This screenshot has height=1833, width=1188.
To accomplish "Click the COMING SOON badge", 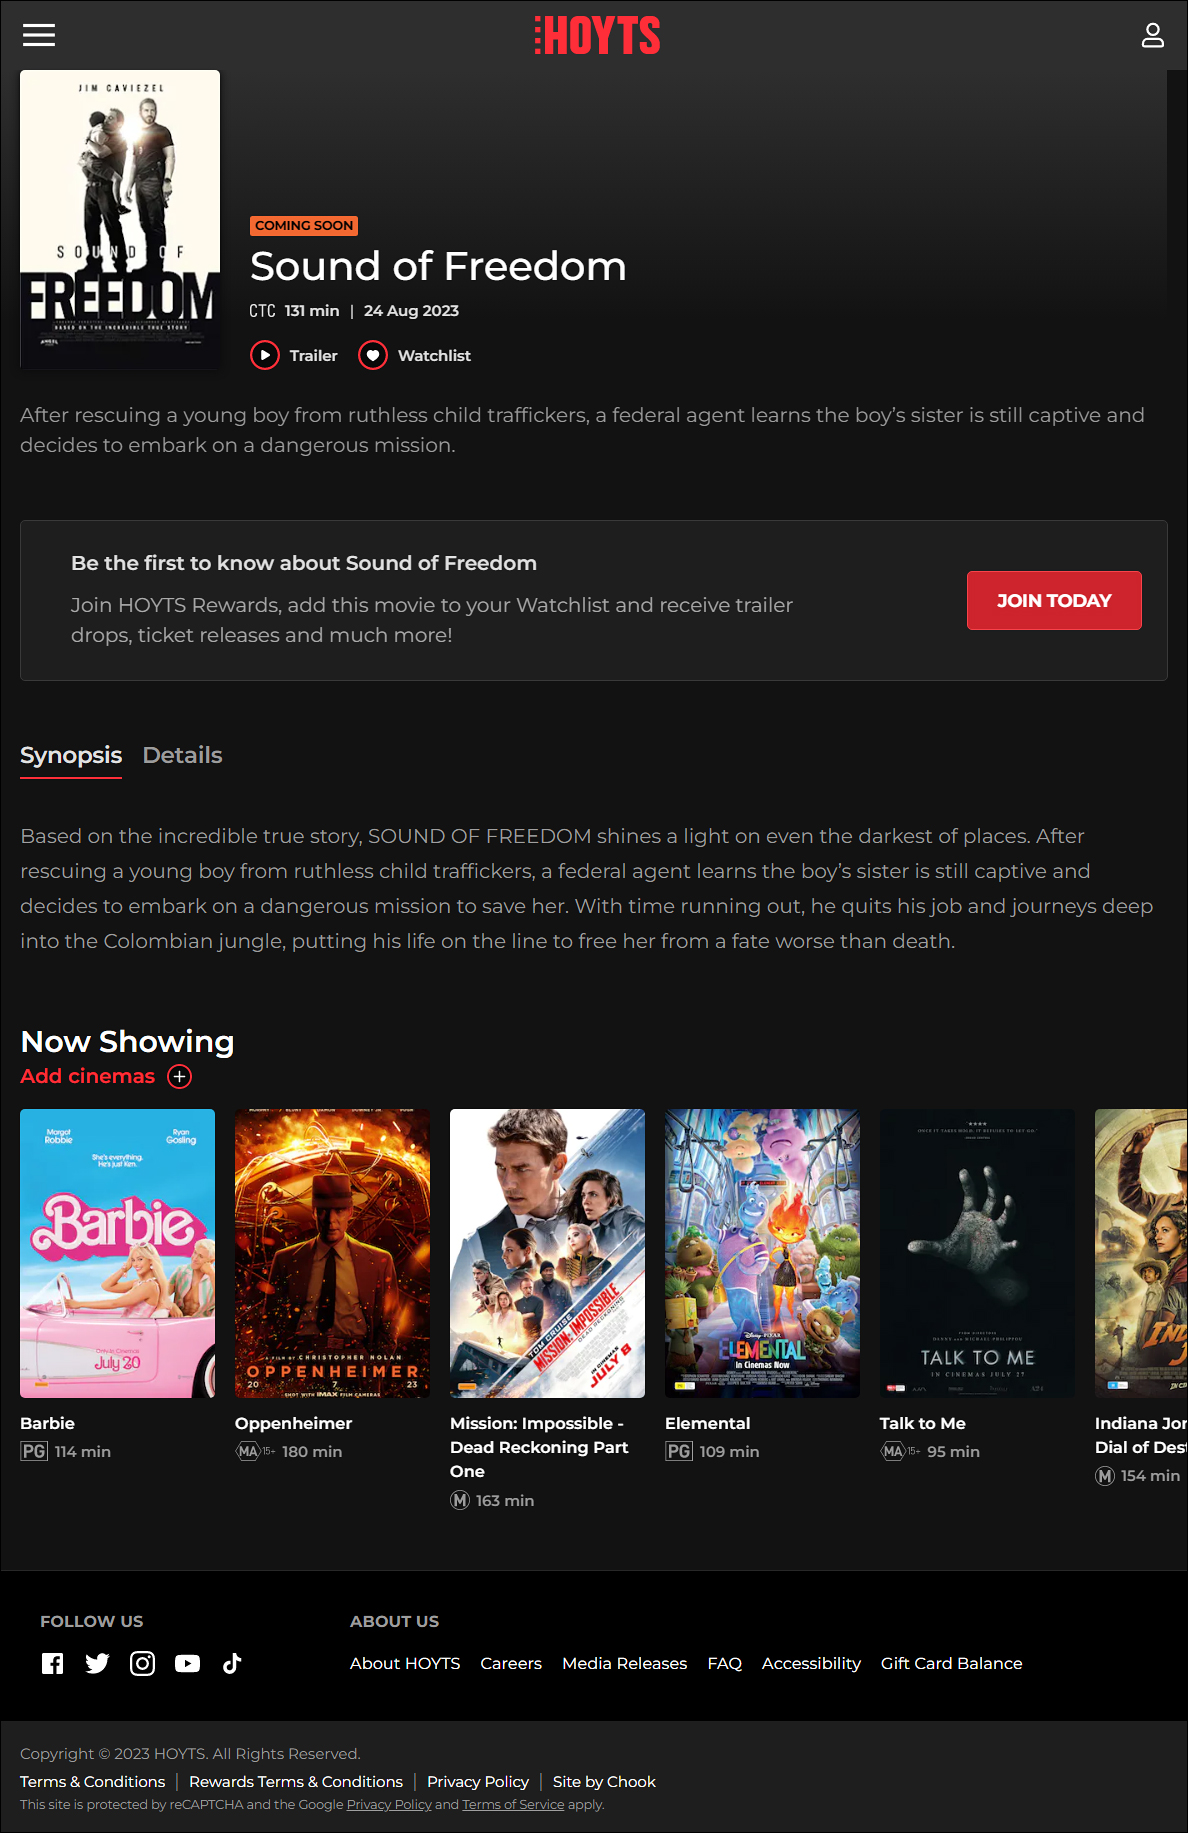I will tap(304, 226).
